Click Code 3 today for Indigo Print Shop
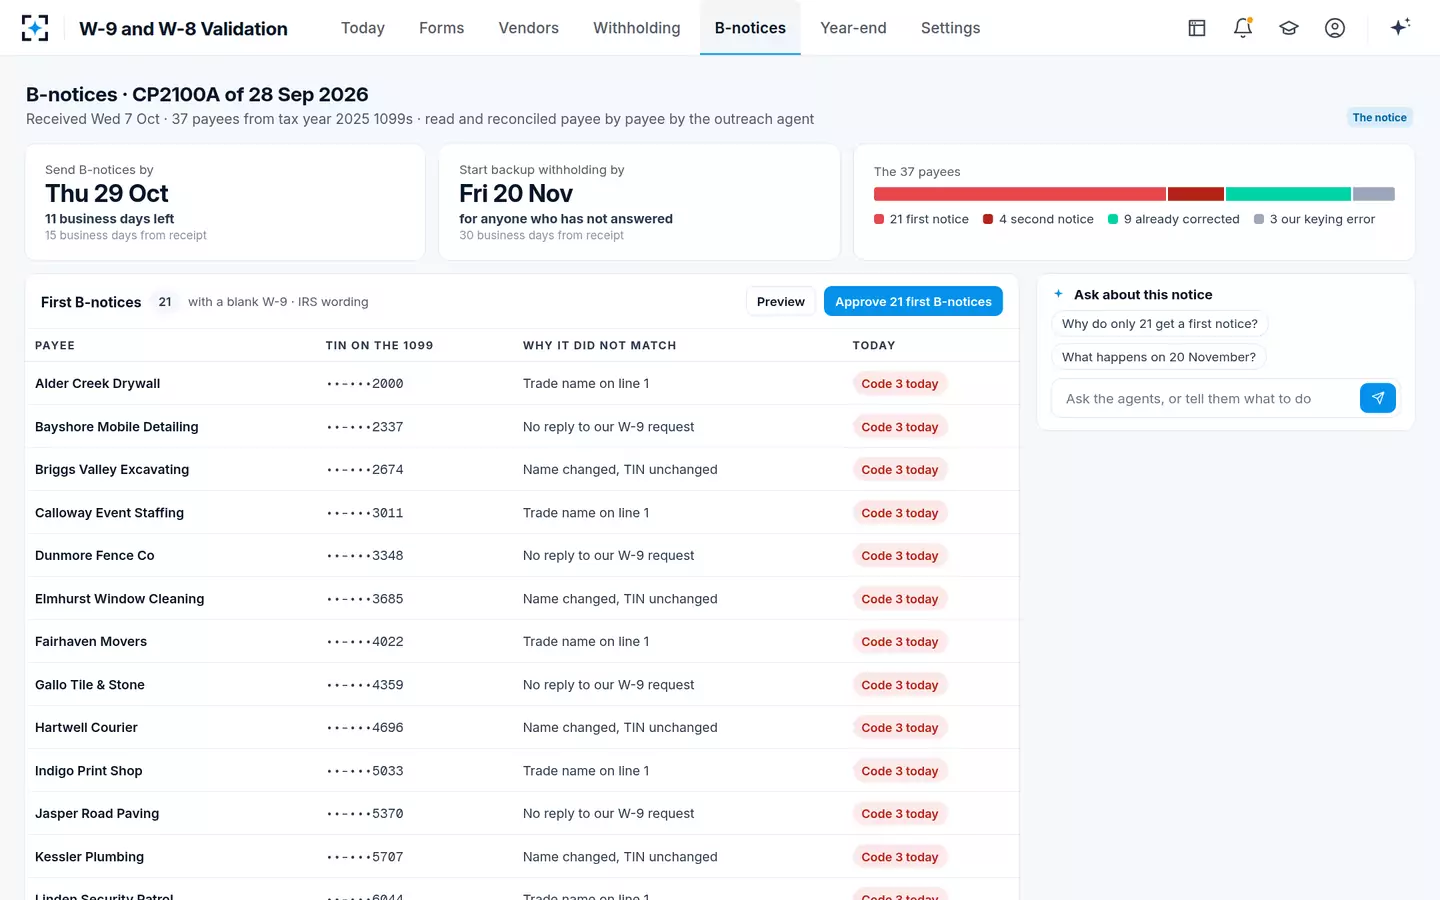The height and width of the screenshot is (900, 1440). click(x=900, y=771)
